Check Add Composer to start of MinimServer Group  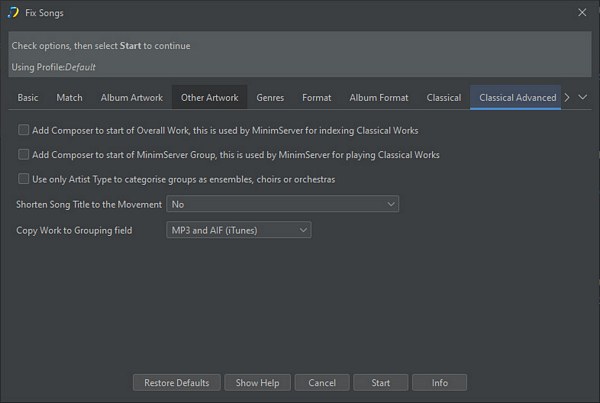[24, 155]
